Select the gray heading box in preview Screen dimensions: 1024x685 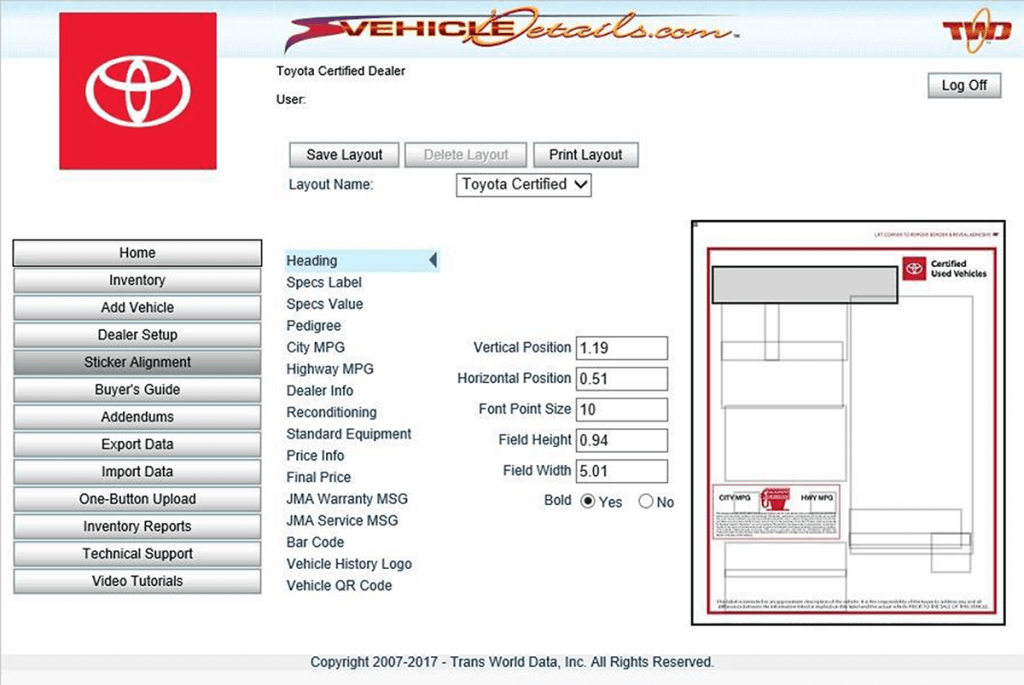(804, 285)
